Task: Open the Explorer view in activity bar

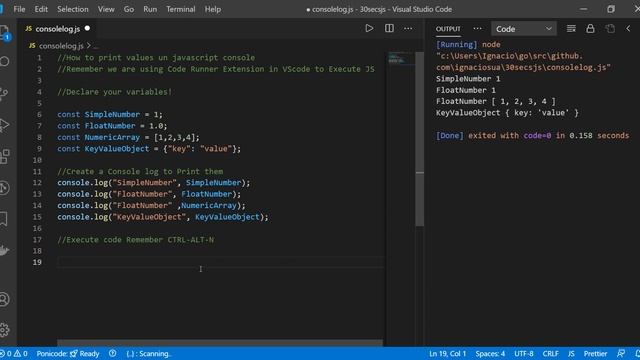Action: [4, 31]
